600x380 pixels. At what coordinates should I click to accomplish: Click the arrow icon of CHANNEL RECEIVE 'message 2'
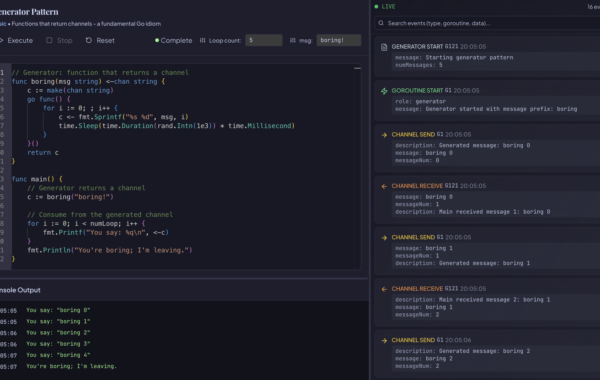pos(384,289)
